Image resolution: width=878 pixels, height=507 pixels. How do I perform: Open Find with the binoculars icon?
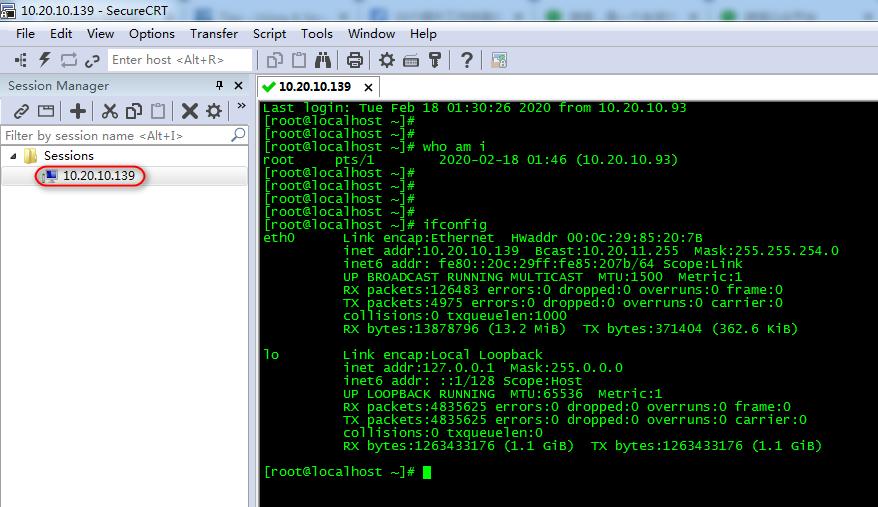coord(323,60)
